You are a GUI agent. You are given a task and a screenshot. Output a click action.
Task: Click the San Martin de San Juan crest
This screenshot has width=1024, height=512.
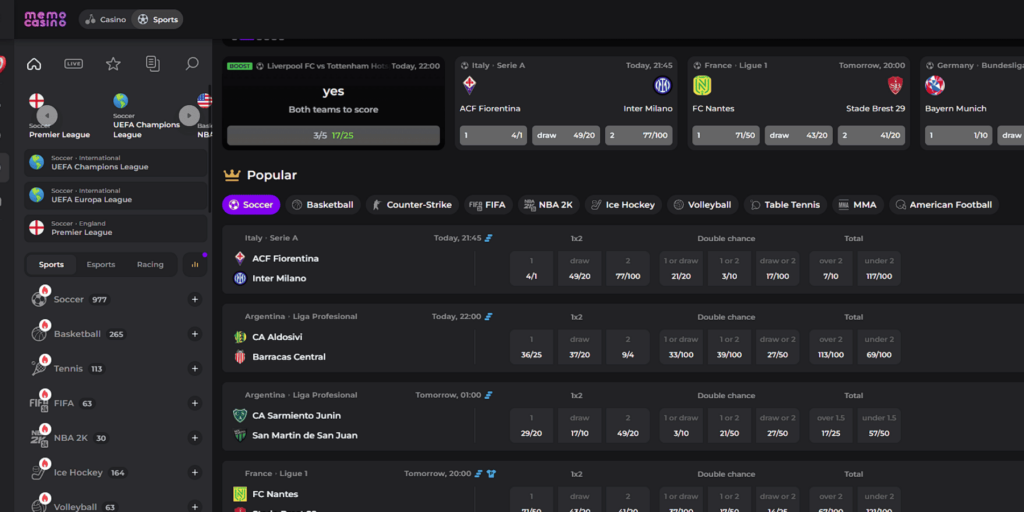(240, 435)
